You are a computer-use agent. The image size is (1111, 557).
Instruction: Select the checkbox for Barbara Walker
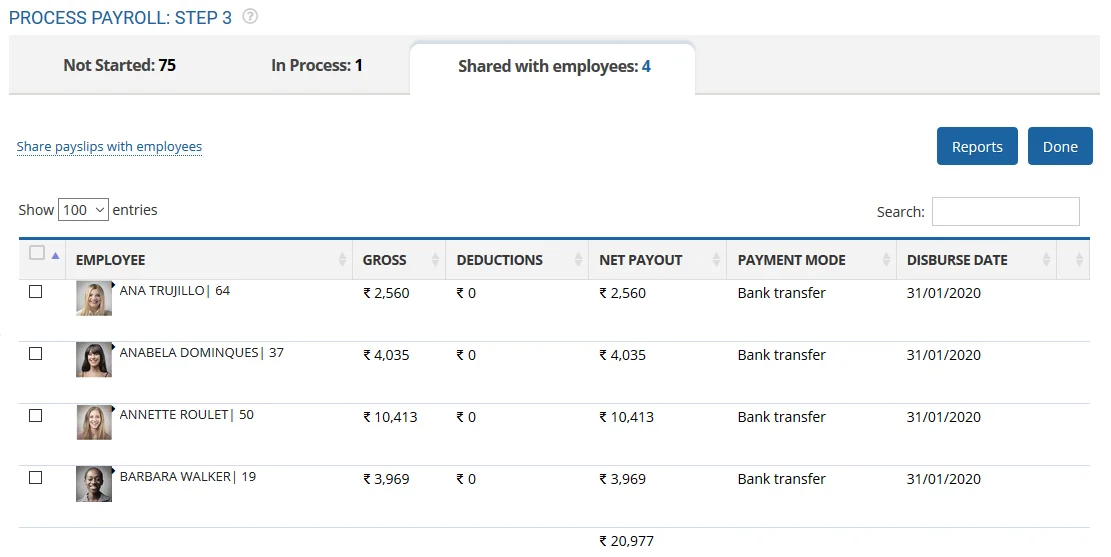pos(35,478)
